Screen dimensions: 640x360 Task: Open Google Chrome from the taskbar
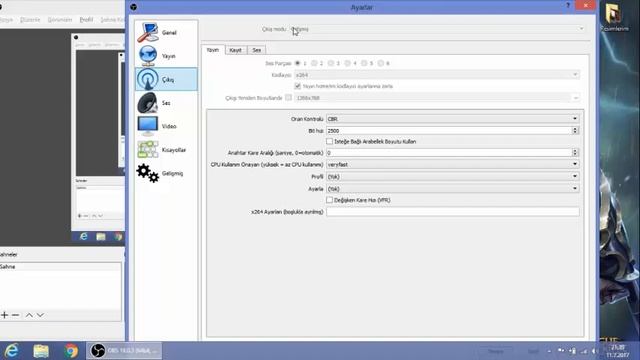click(71, 351)
